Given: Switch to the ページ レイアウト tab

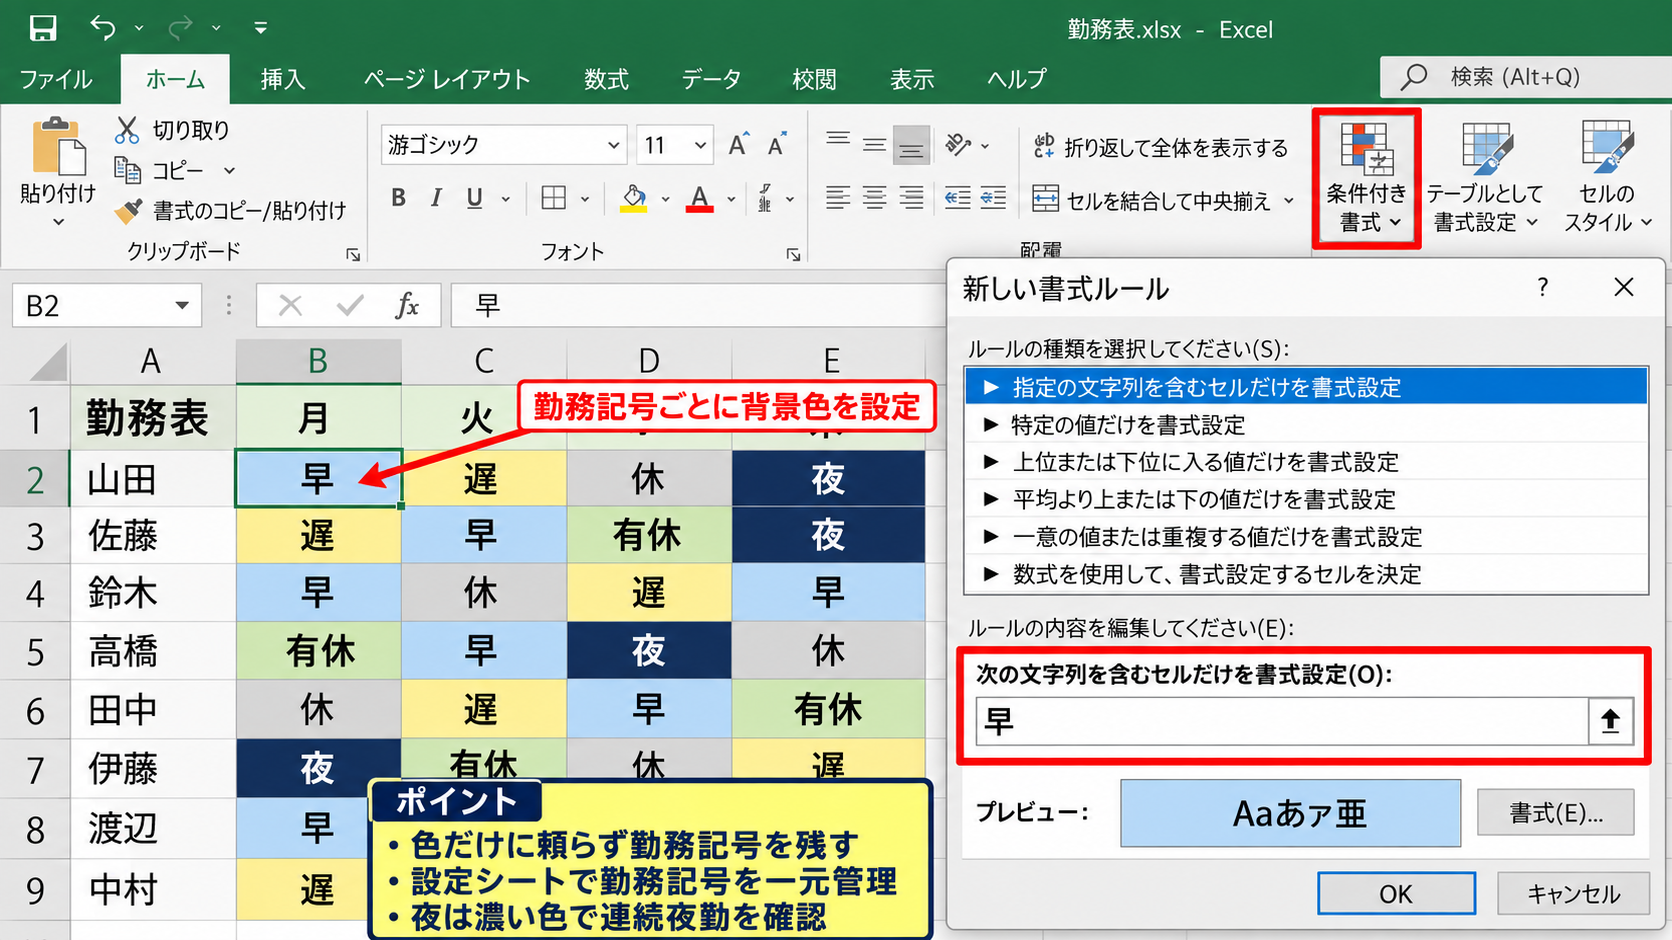Looking at the screenshot, I should tap(446, 79).
